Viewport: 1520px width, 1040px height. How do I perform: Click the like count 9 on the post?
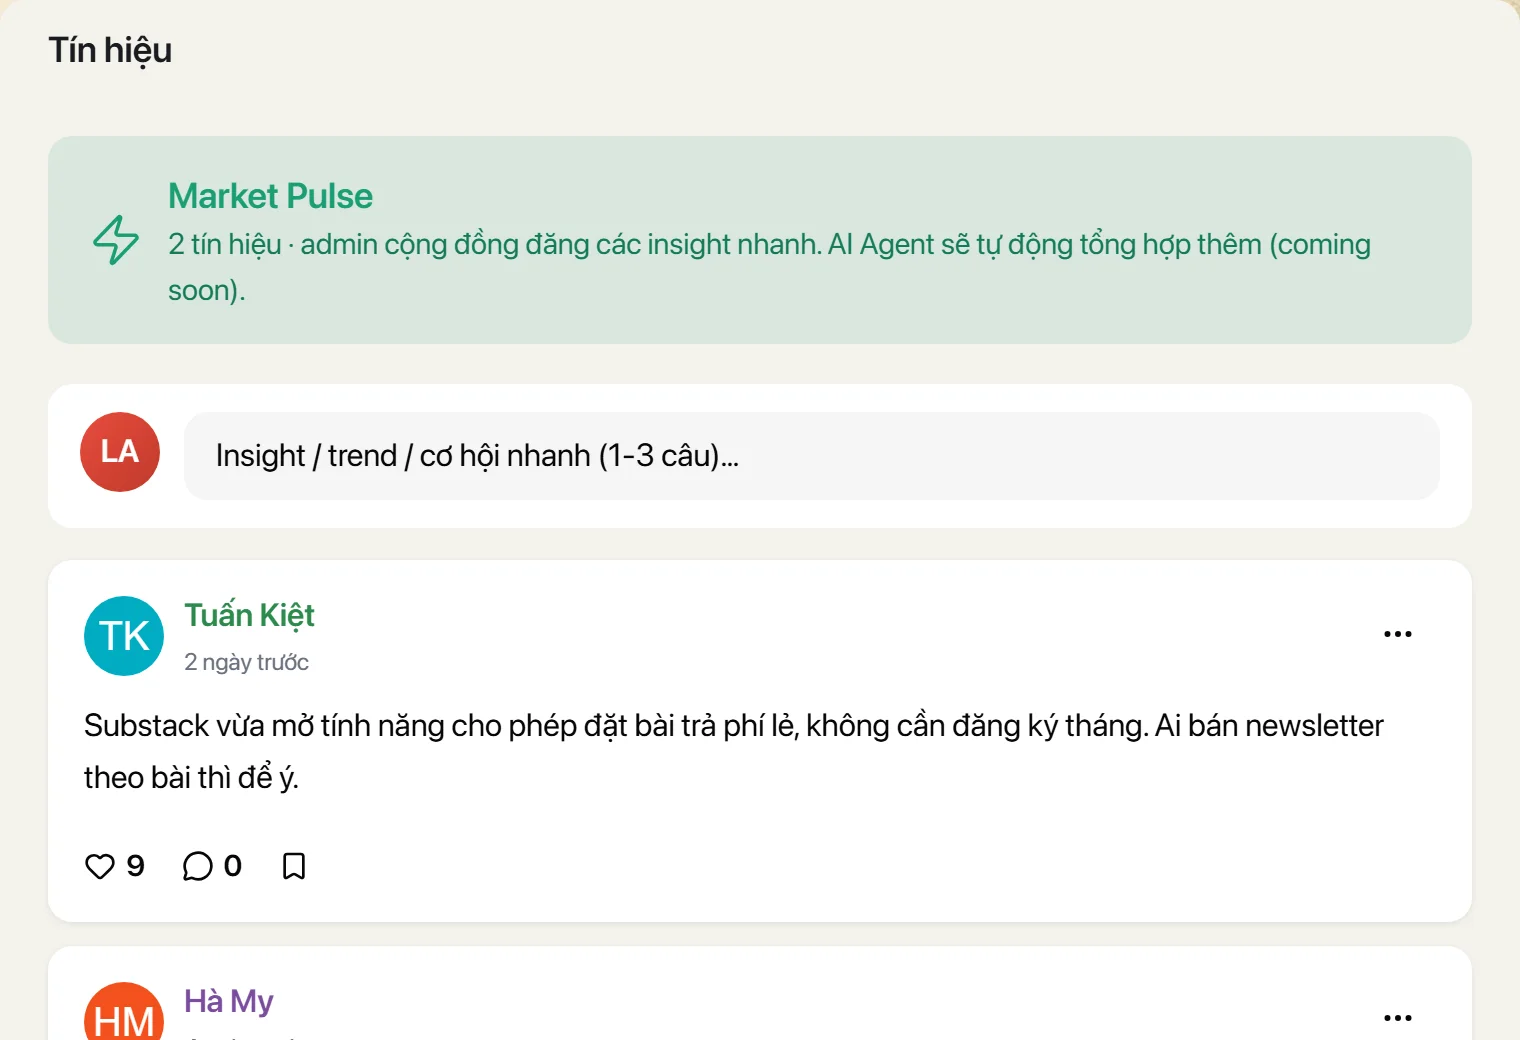click(136, 866)
